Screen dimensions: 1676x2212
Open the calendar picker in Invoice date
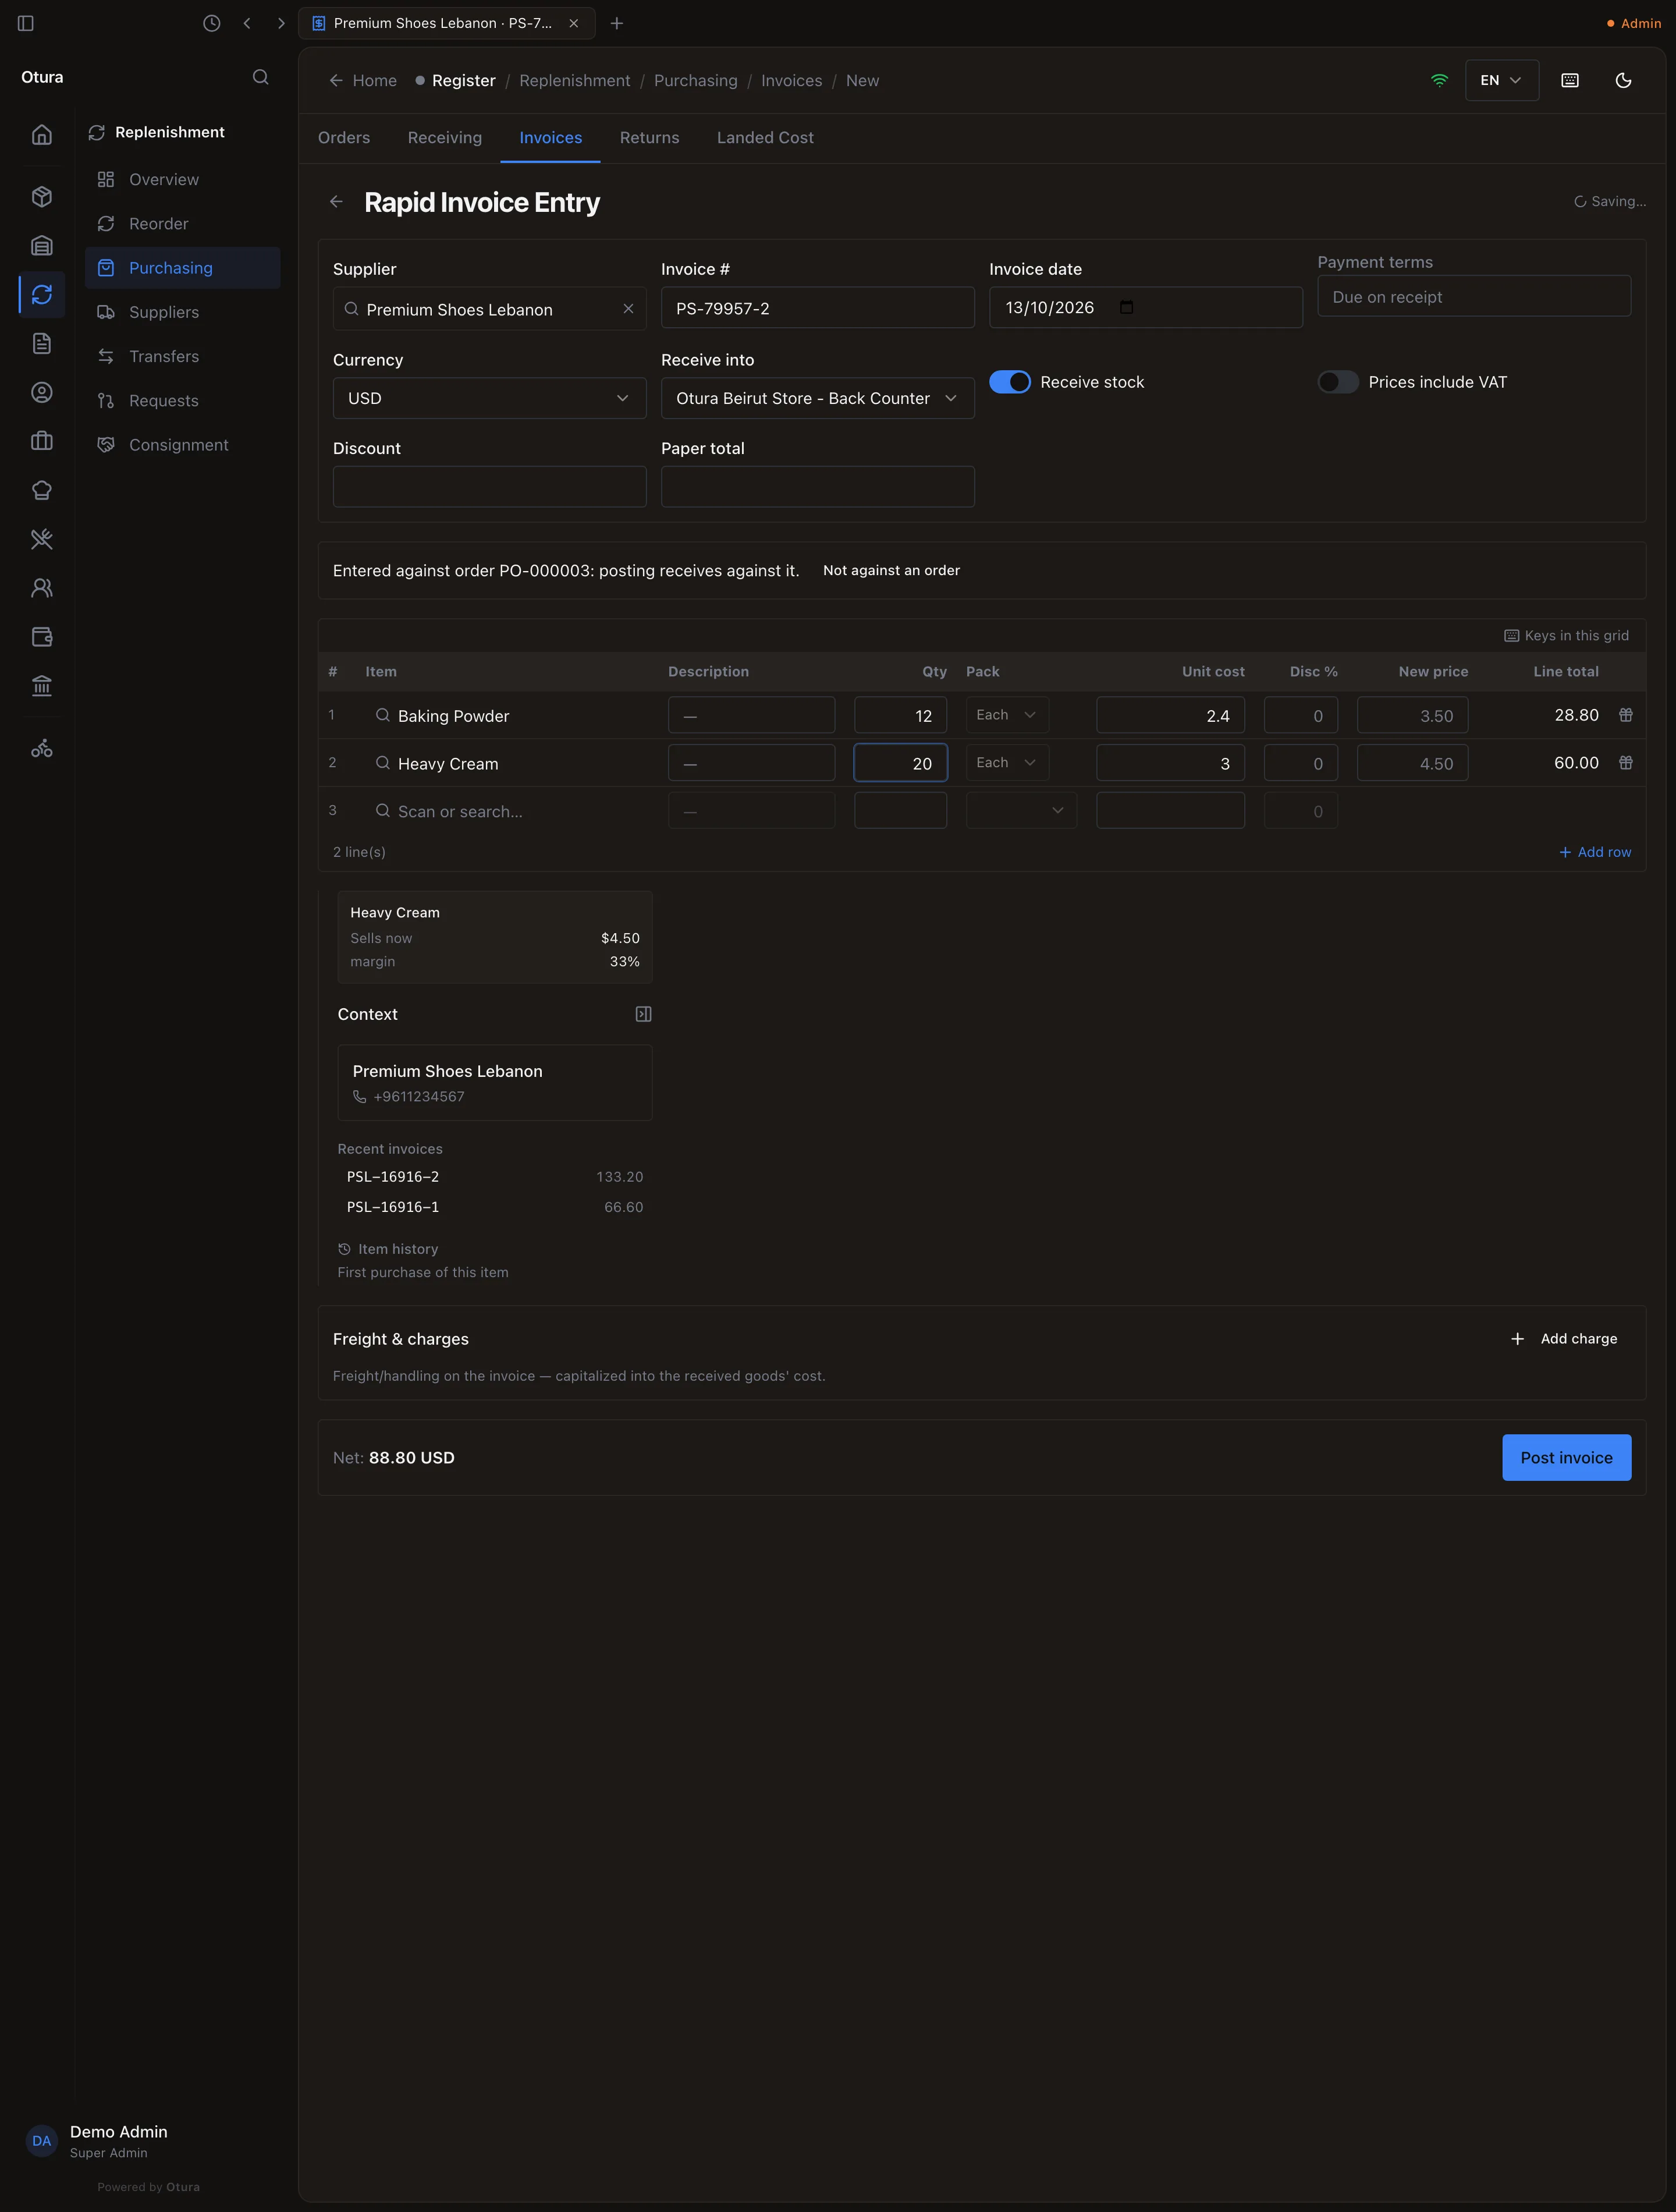(x=1127, y=307)
